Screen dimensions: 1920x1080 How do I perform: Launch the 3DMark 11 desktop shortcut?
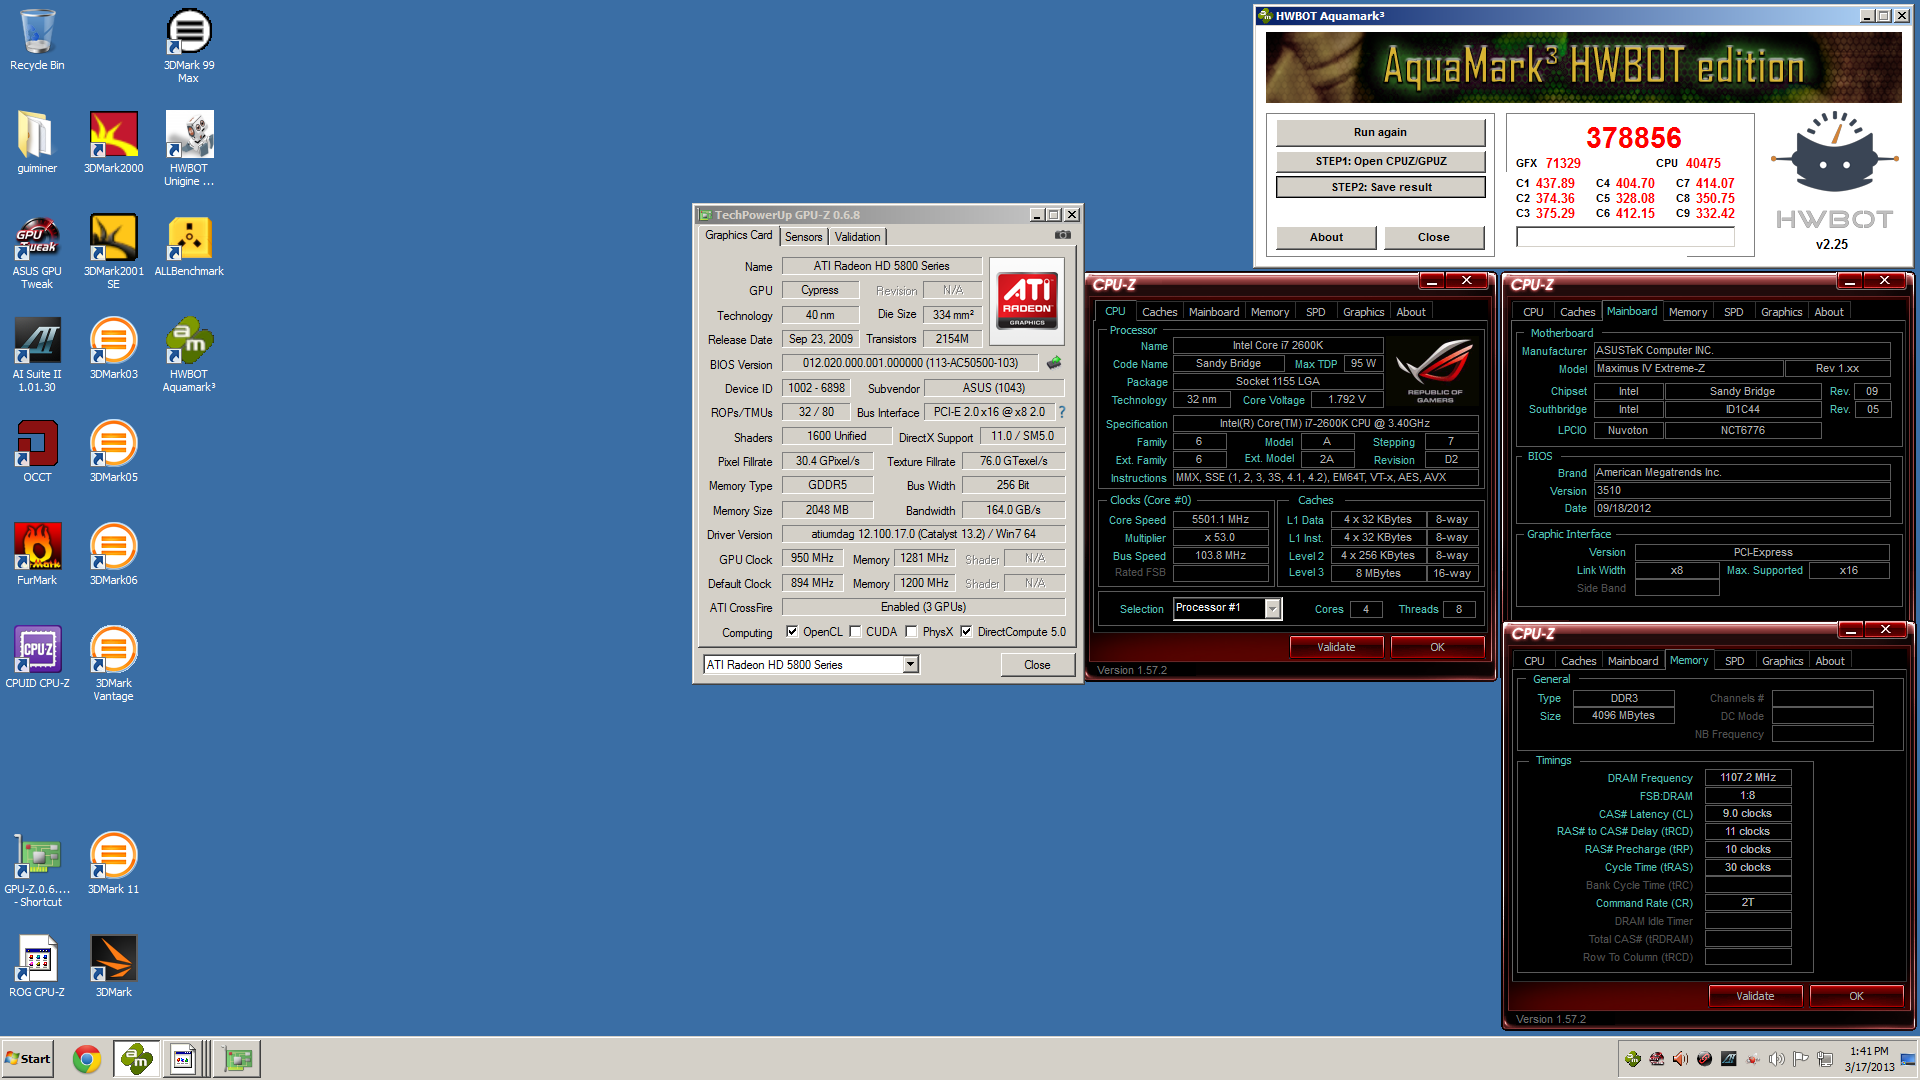[113, 863]
